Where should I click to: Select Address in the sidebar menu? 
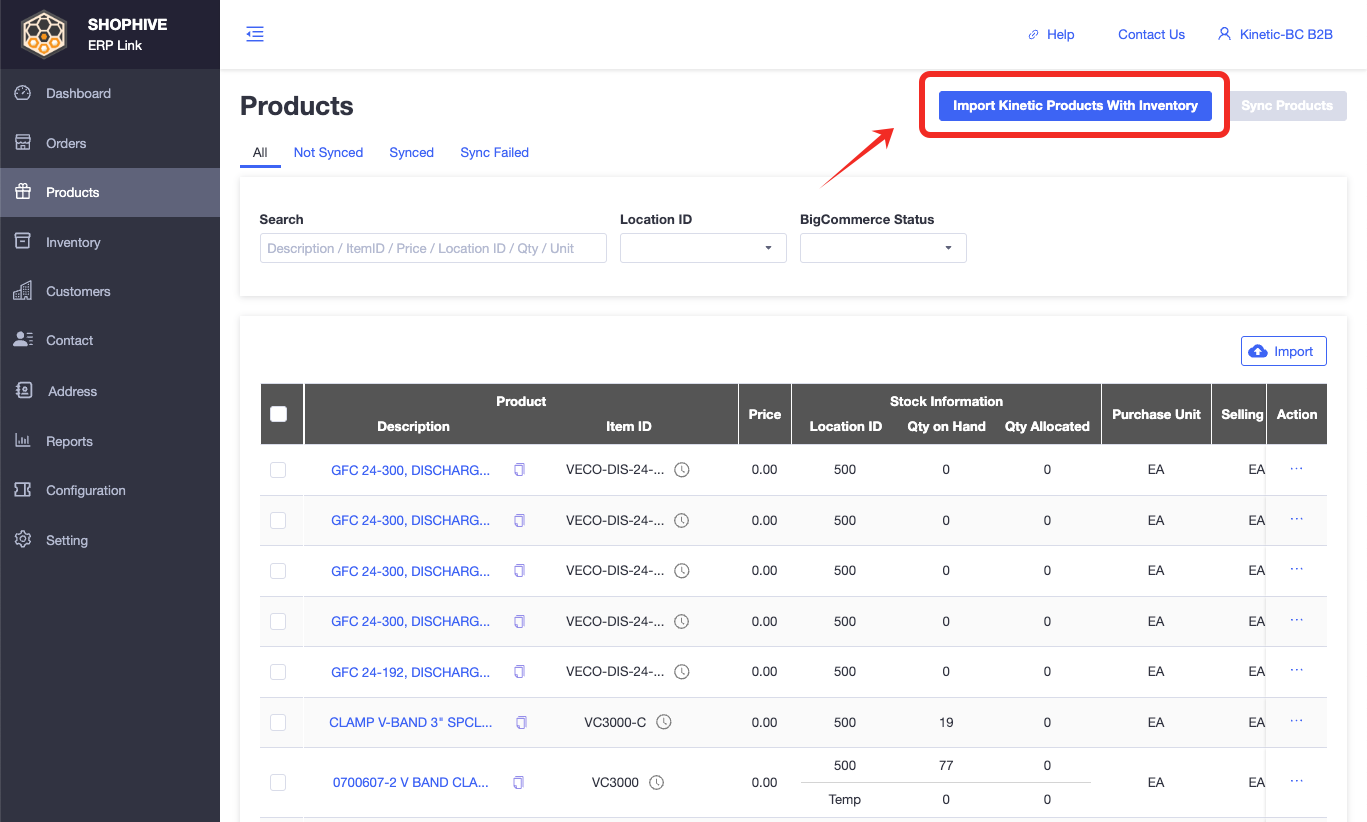pos(110,391)
